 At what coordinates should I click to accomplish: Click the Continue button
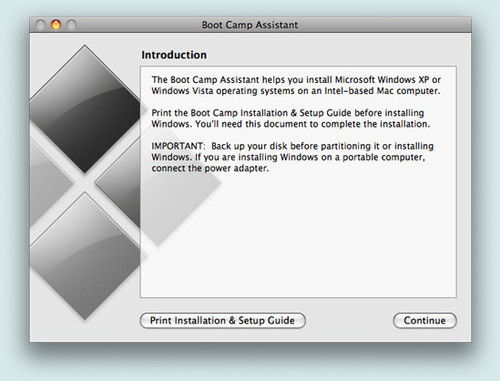(x=425, y=320)
